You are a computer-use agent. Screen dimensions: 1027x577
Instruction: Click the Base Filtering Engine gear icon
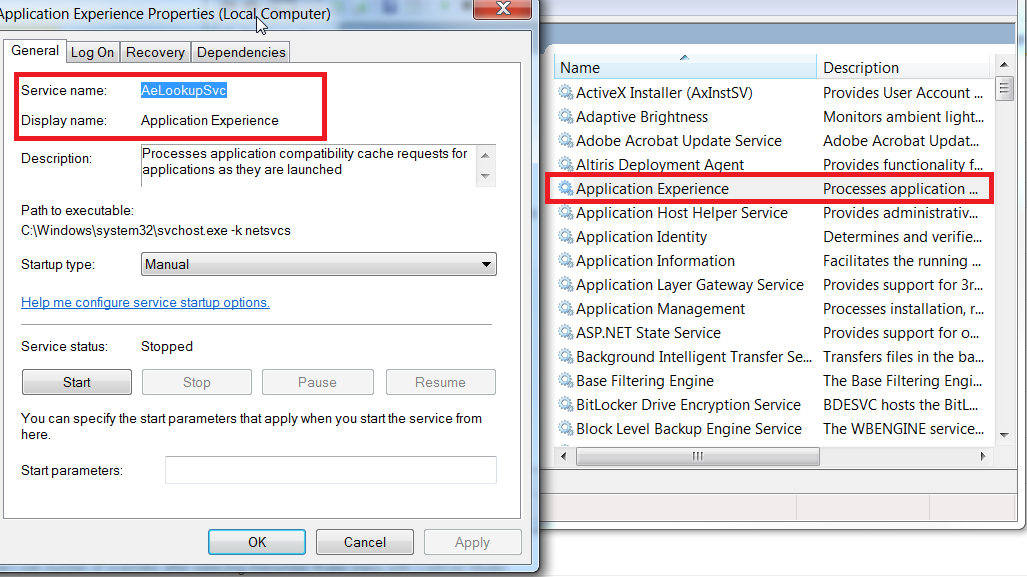click(x=565, y=381)
